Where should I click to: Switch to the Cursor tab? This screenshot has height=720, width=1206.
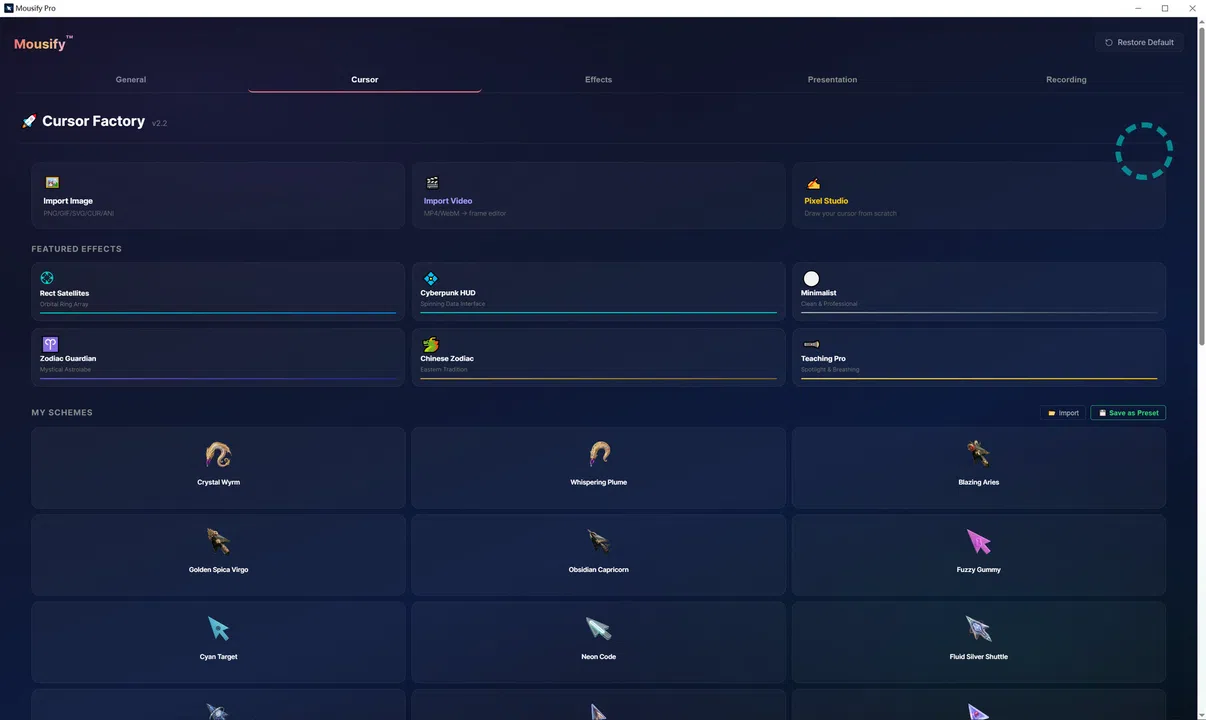tap(365, 80)
